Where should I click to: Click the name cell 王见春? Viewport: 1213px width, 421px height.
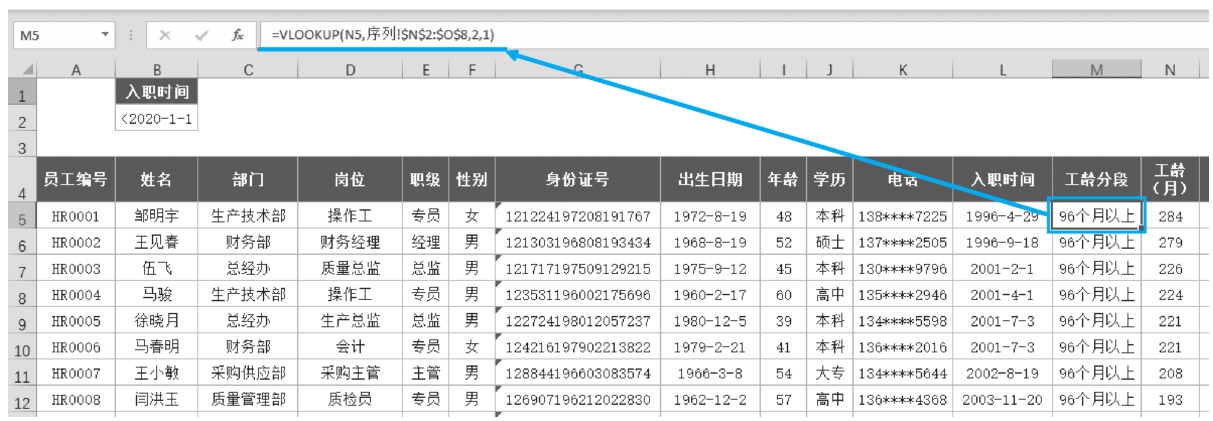click(x=157, y=242)
